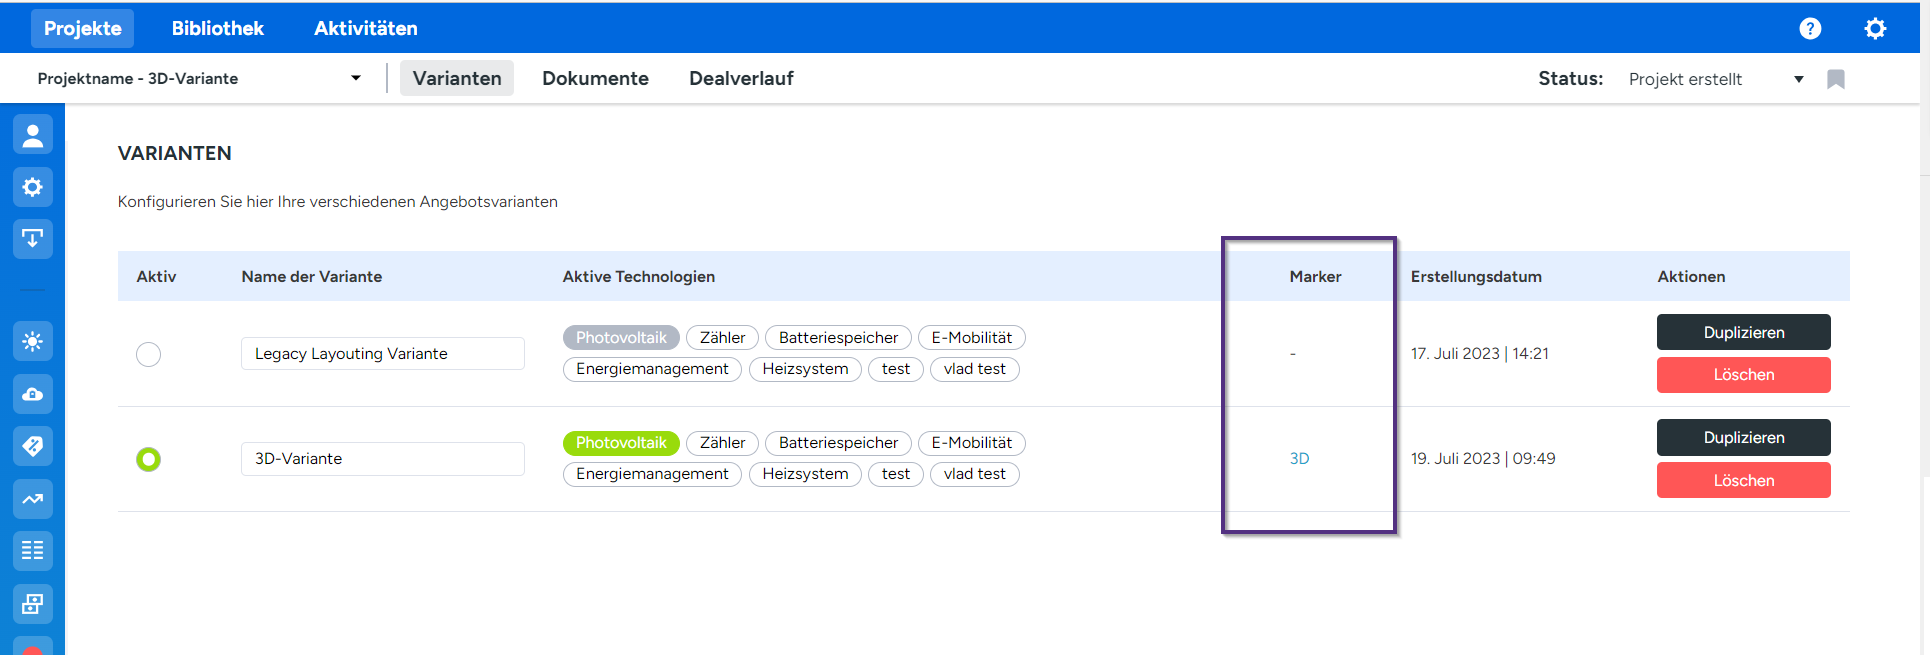Open the Bibliothek menu

(217, 29)
